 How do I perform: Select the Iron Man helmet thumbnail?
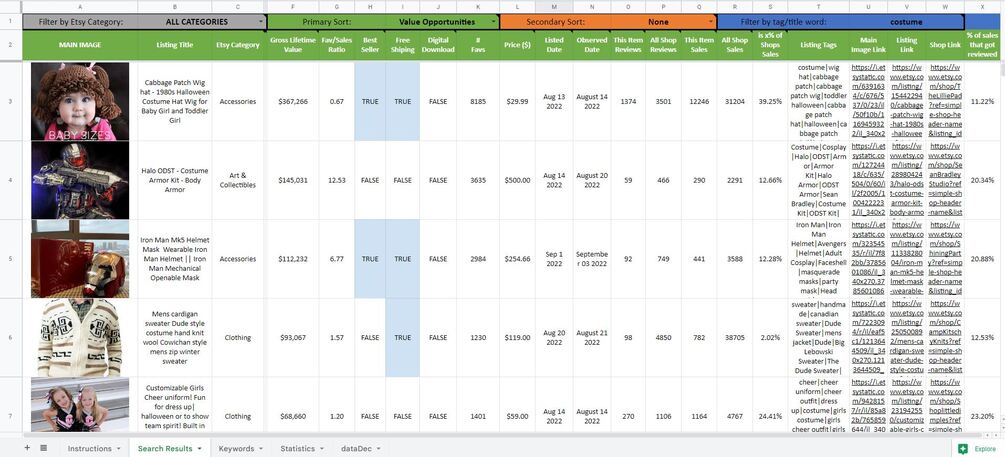[x=79, y=259]
